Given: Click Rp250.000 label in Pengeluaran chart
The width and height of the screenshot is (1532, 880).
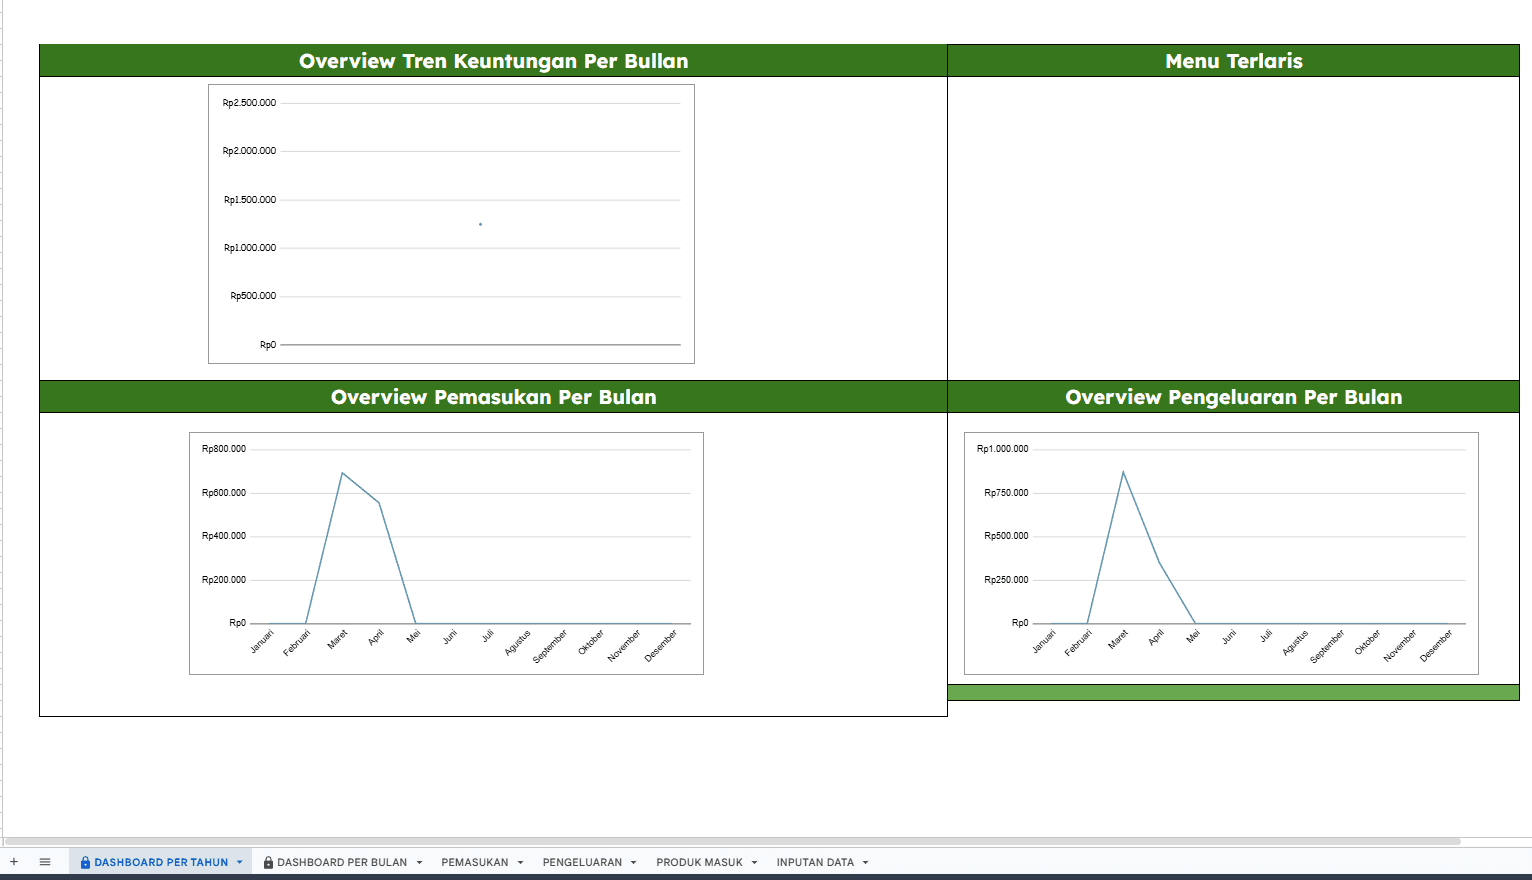Looking at the screenshot, I should pos(1006,580).
